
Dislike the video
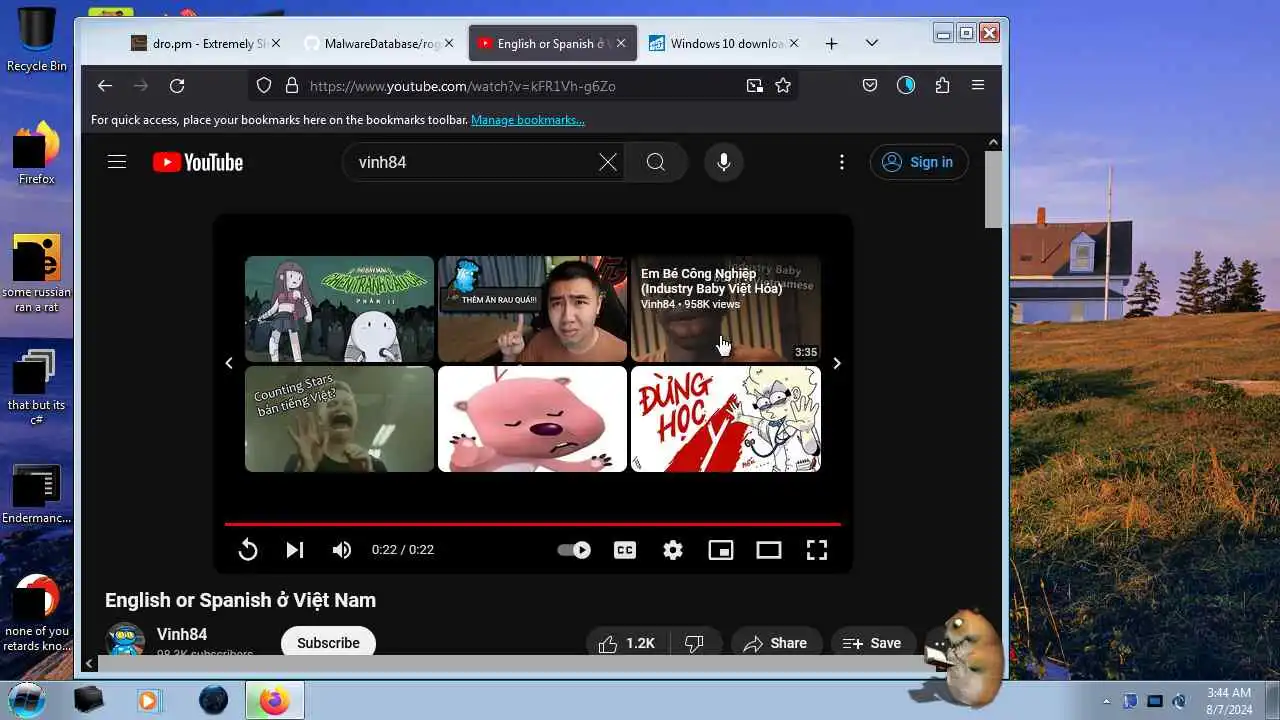(694, 643)
